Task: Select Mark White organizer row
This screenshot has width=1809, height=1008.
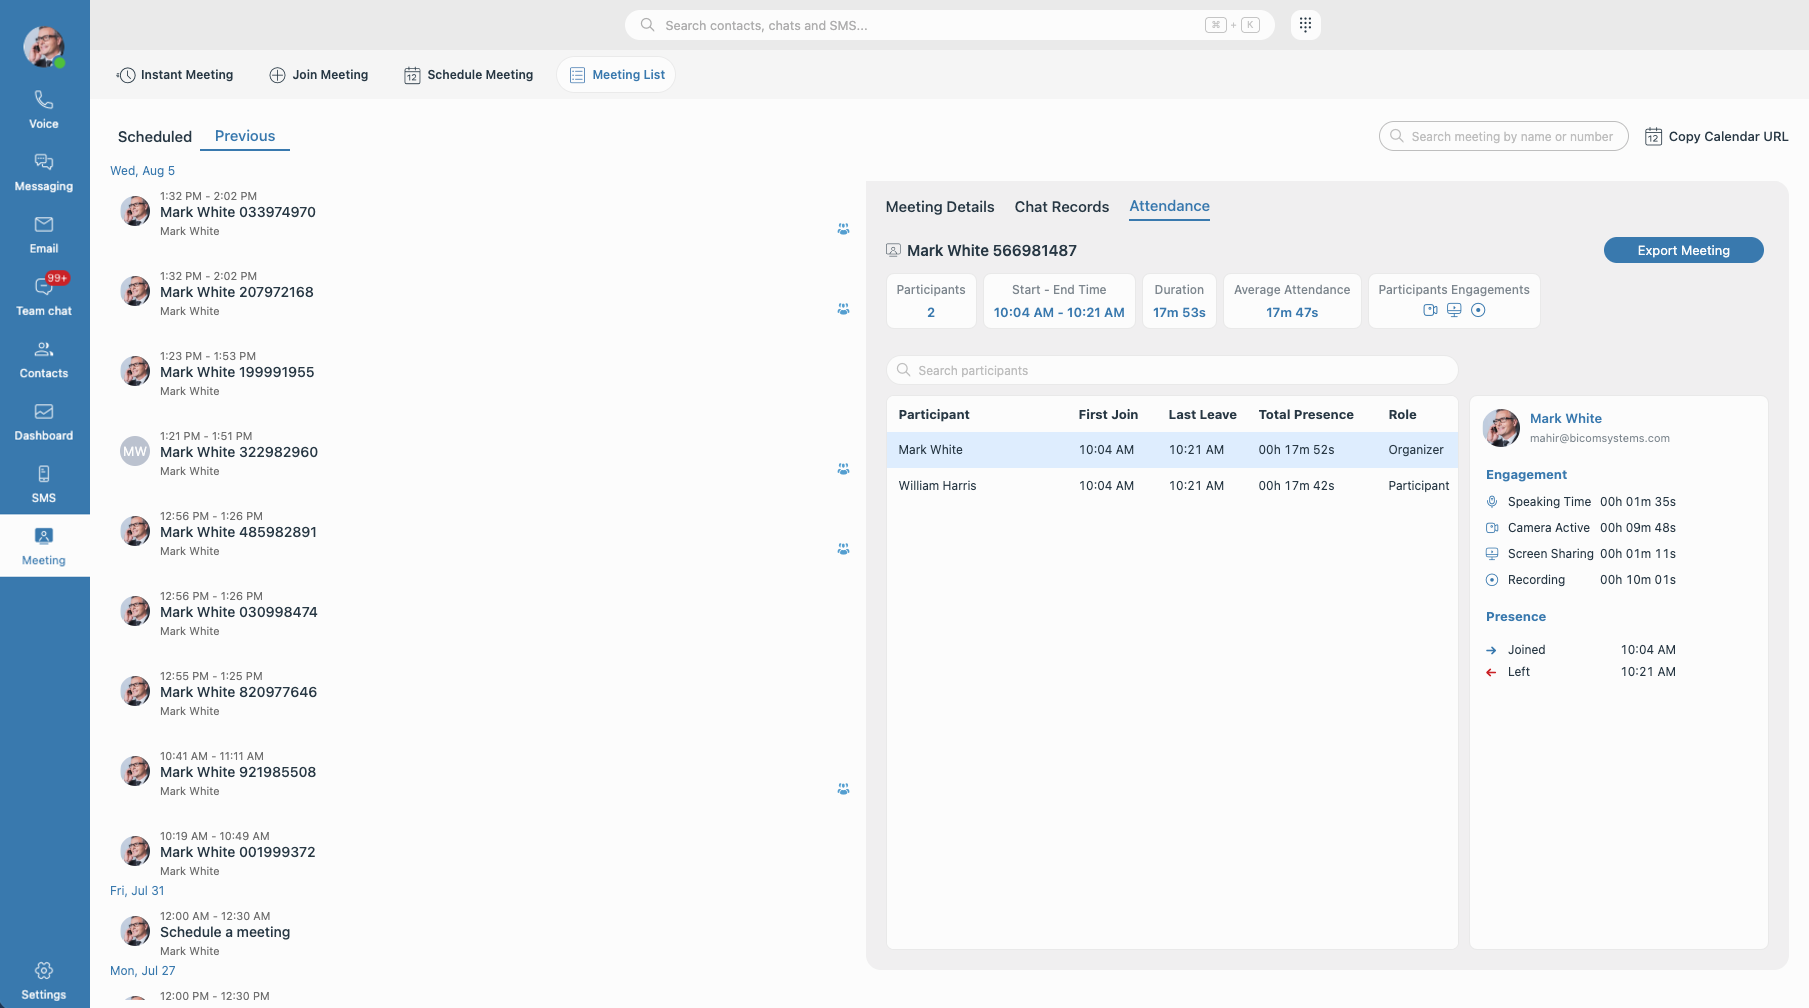Action: 1172,450
